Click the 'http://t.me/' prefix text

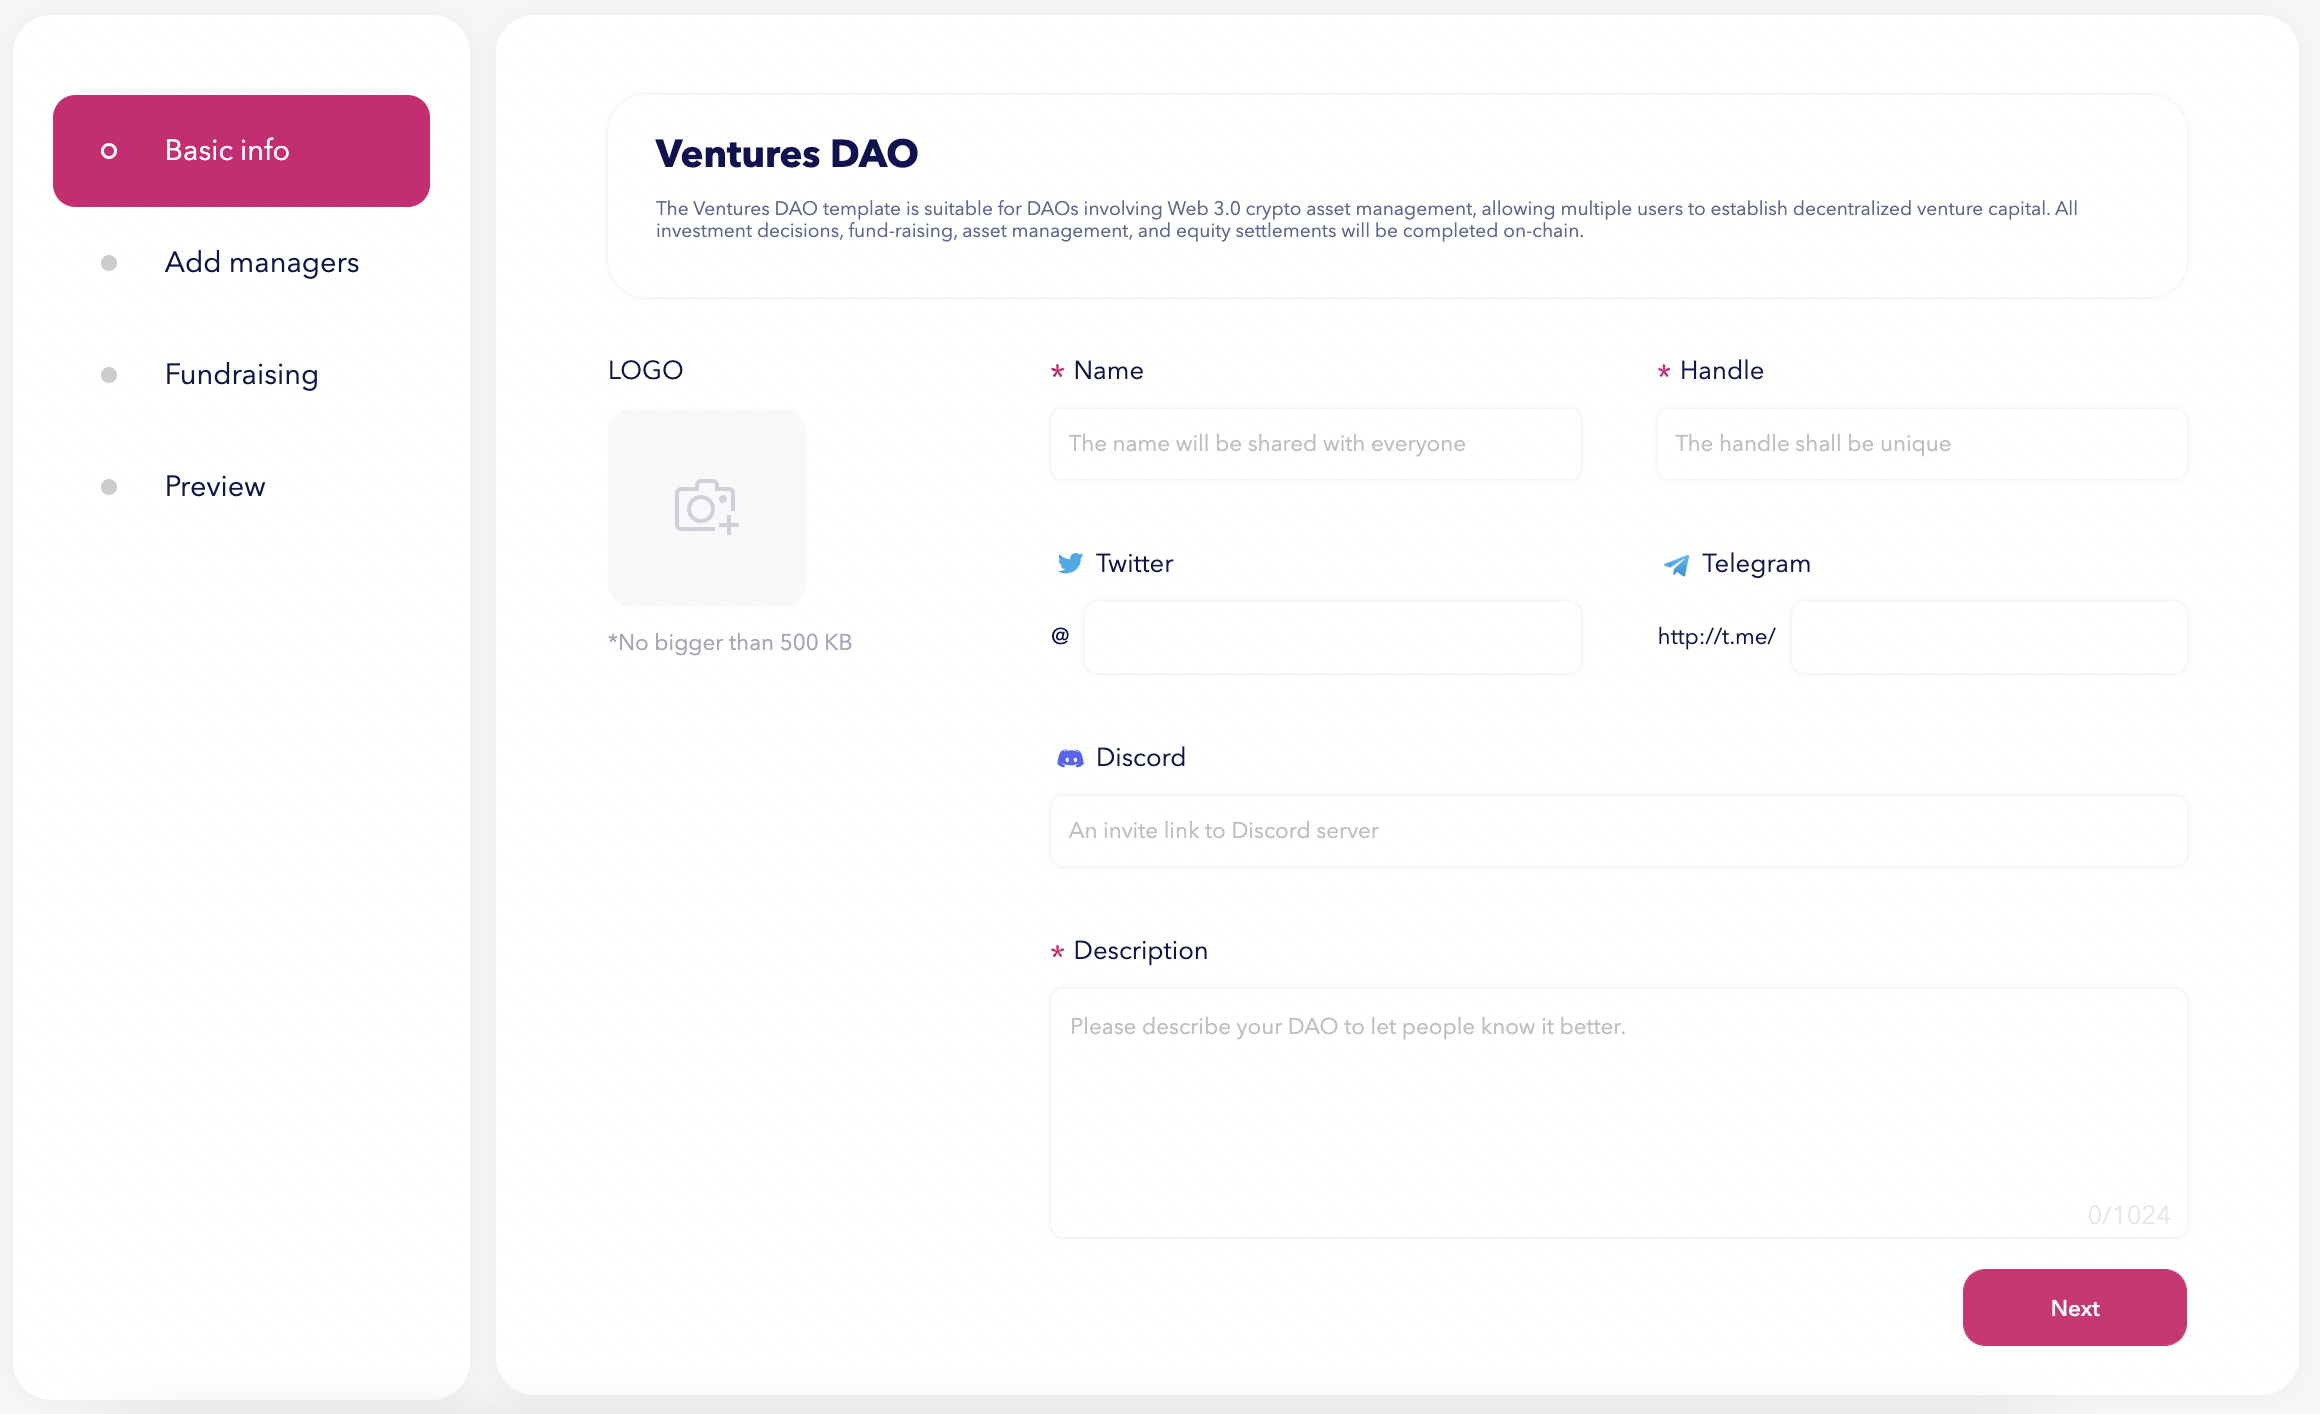pos(1716,637)
